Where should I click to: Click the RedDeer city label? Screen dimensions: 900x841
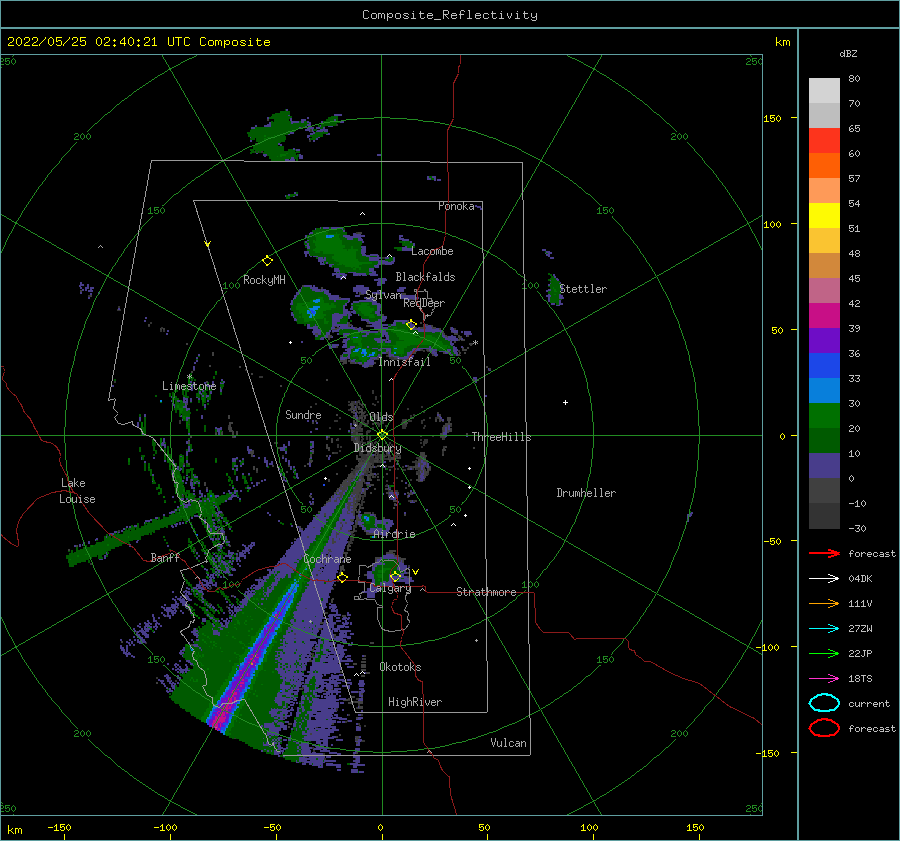point(424,303)
